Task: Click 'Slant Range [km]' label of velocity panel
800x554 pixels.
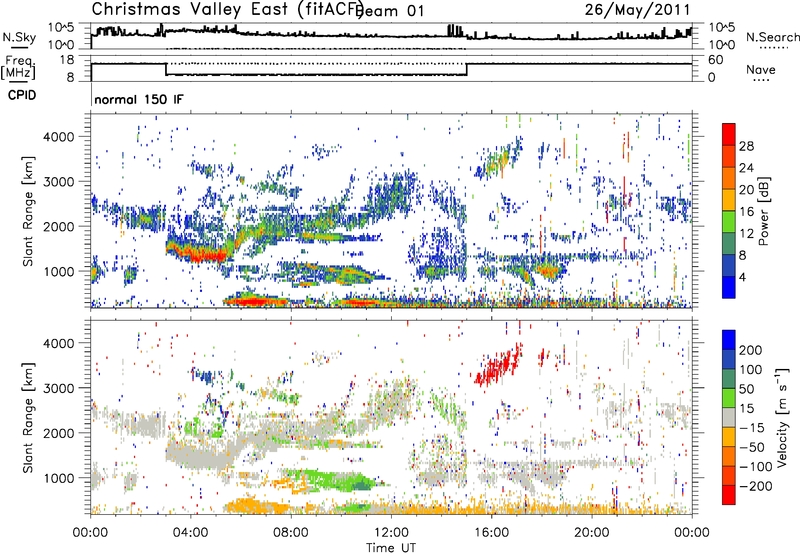Action: 28,417
